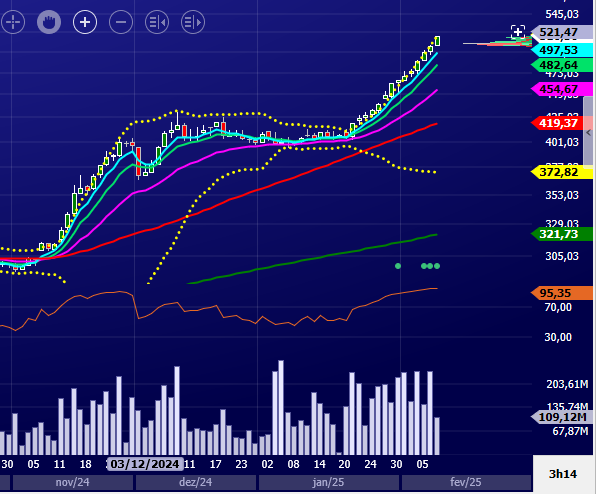Image resolution: width=596 pixels, height=494 pixels.
Task: Expand chart bars toward right icon
Action: (193, 22)
